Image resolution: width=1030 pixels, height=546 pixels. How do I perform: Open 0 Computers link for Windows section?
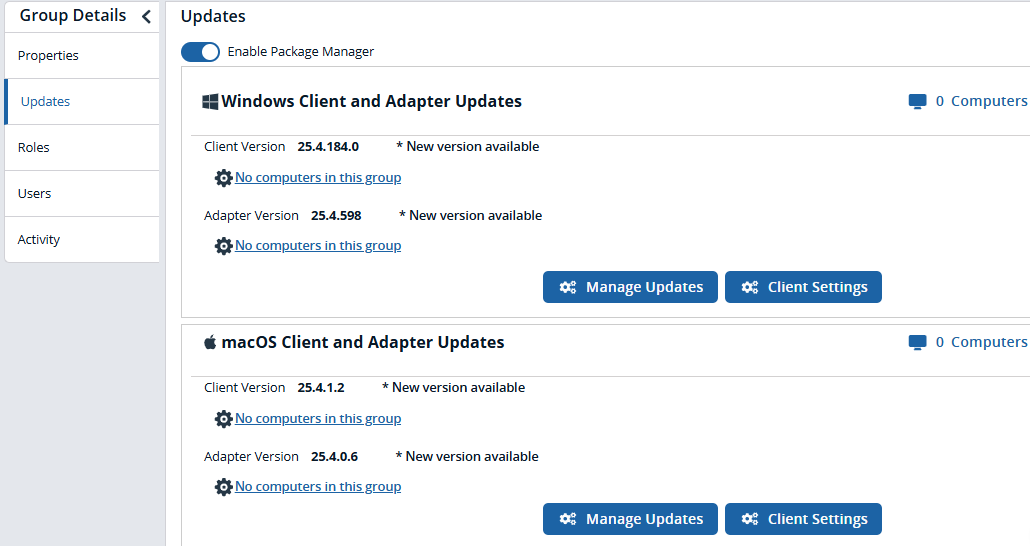point(981,101)
